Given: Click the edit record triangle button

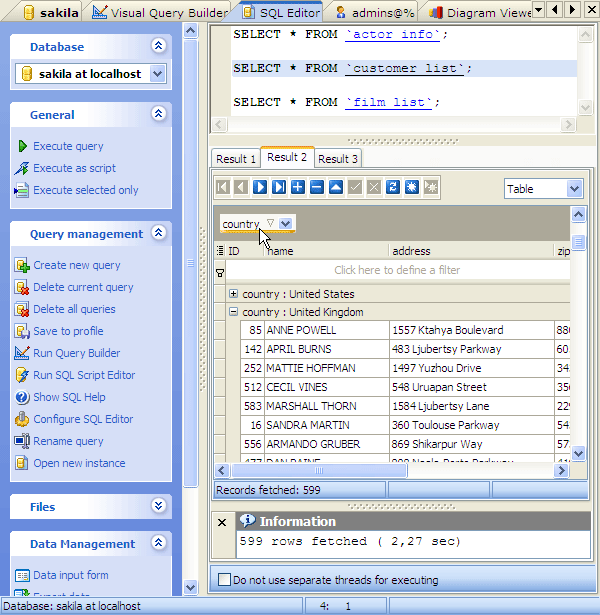Looking at the screenshot, I should [336, 187].
